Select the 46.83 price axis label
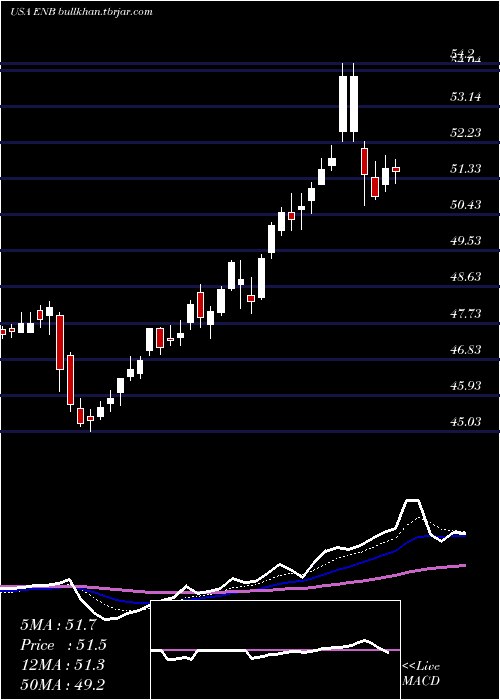 coord(466,350)
